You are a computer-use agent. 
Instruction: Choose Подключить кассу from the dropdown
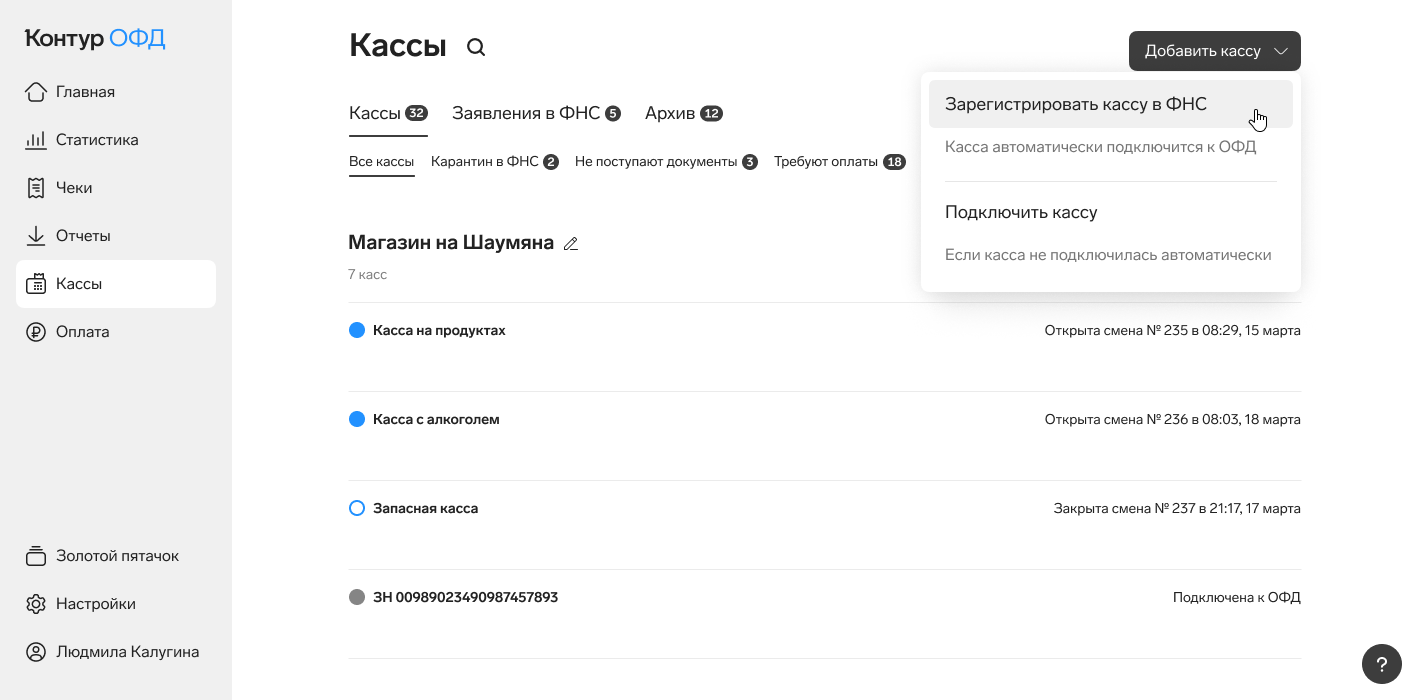pyautogui.click(x=1021, y=212)
